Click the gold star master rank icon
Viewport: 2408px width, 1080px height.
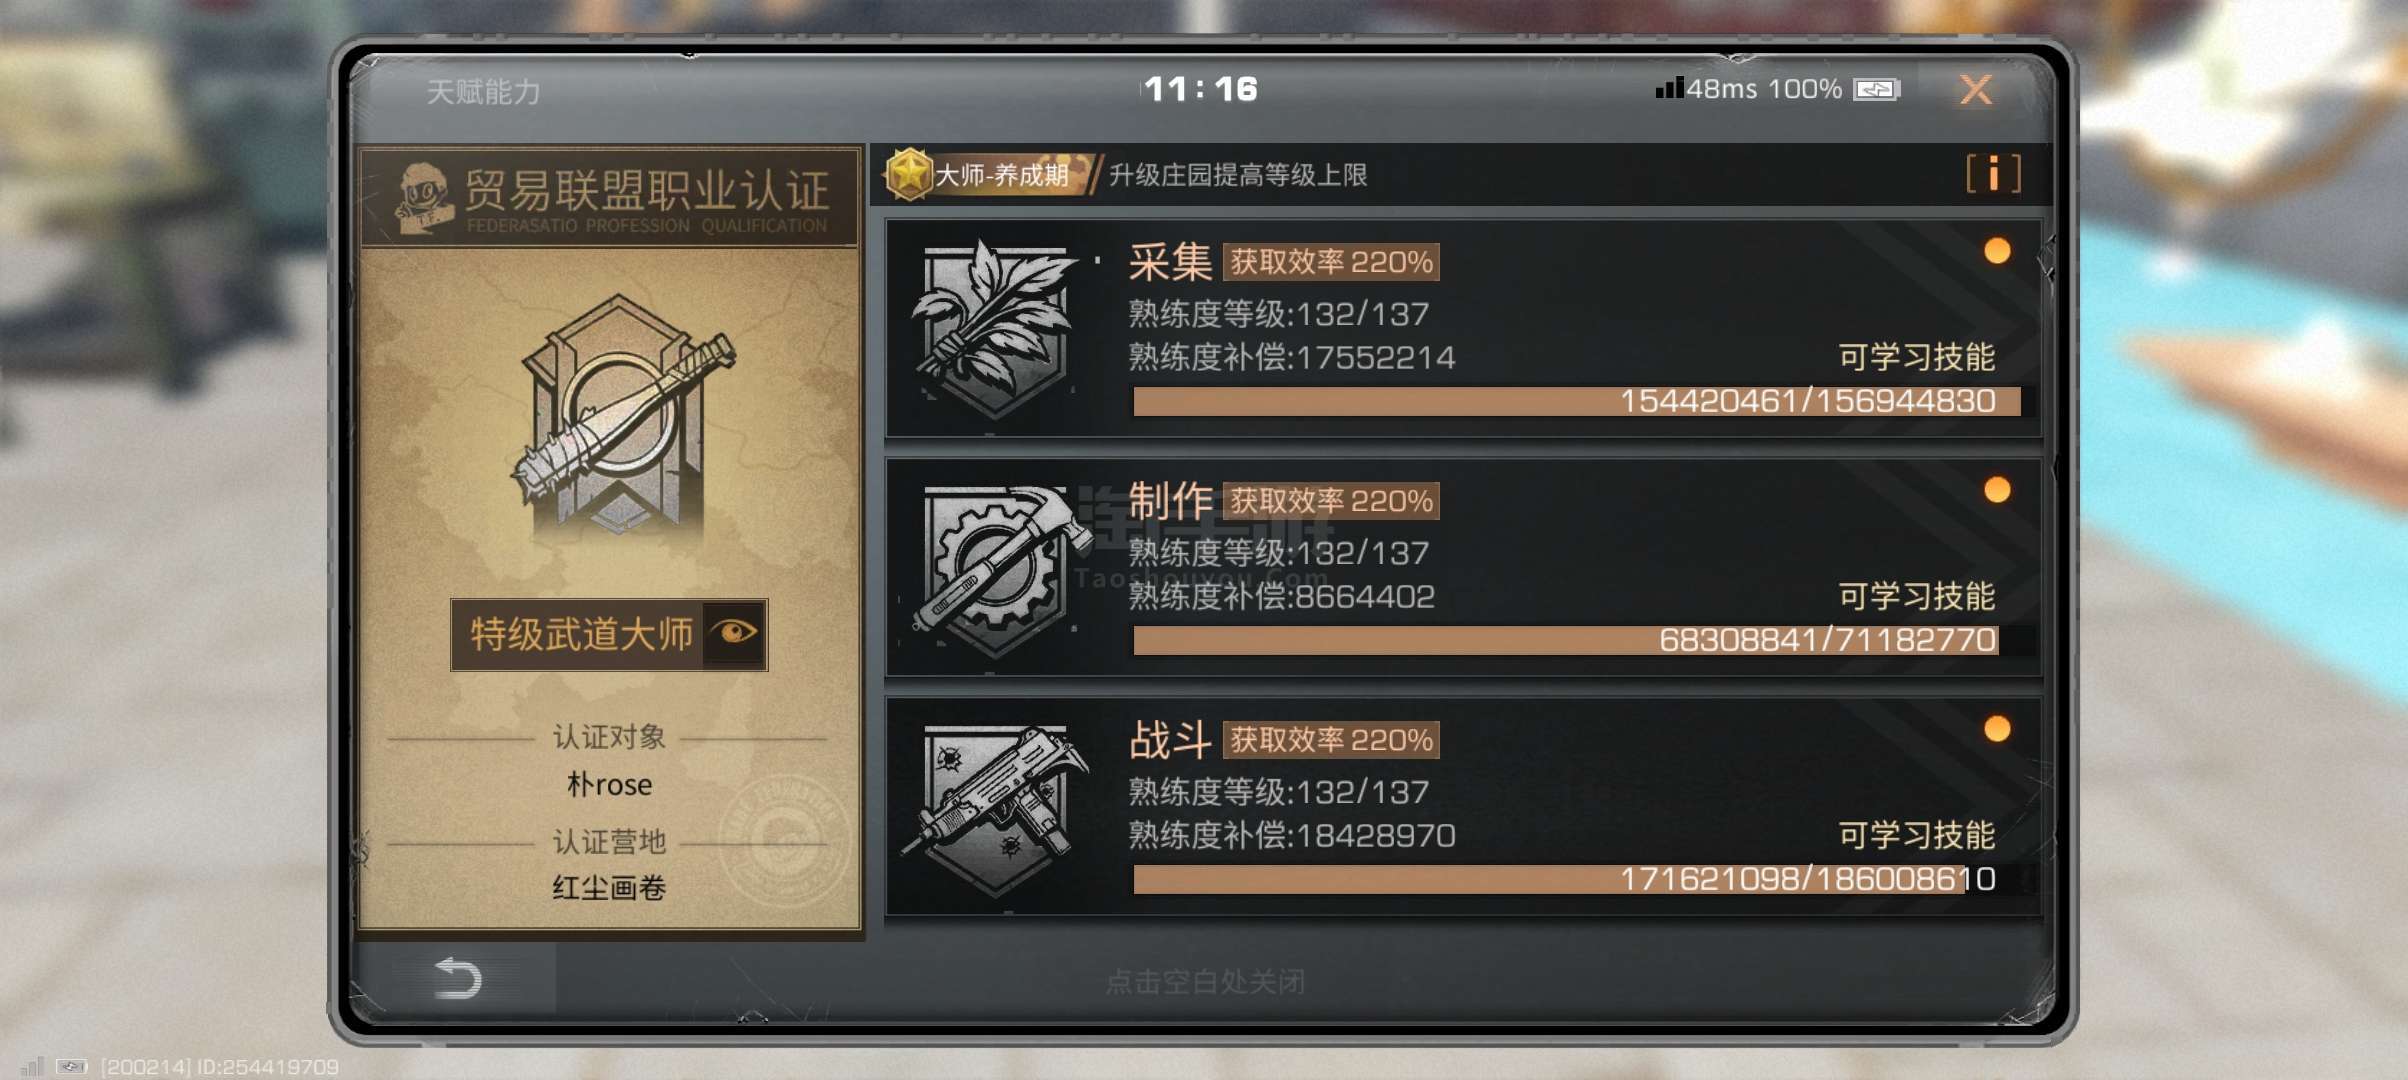[x=908, y=174]
